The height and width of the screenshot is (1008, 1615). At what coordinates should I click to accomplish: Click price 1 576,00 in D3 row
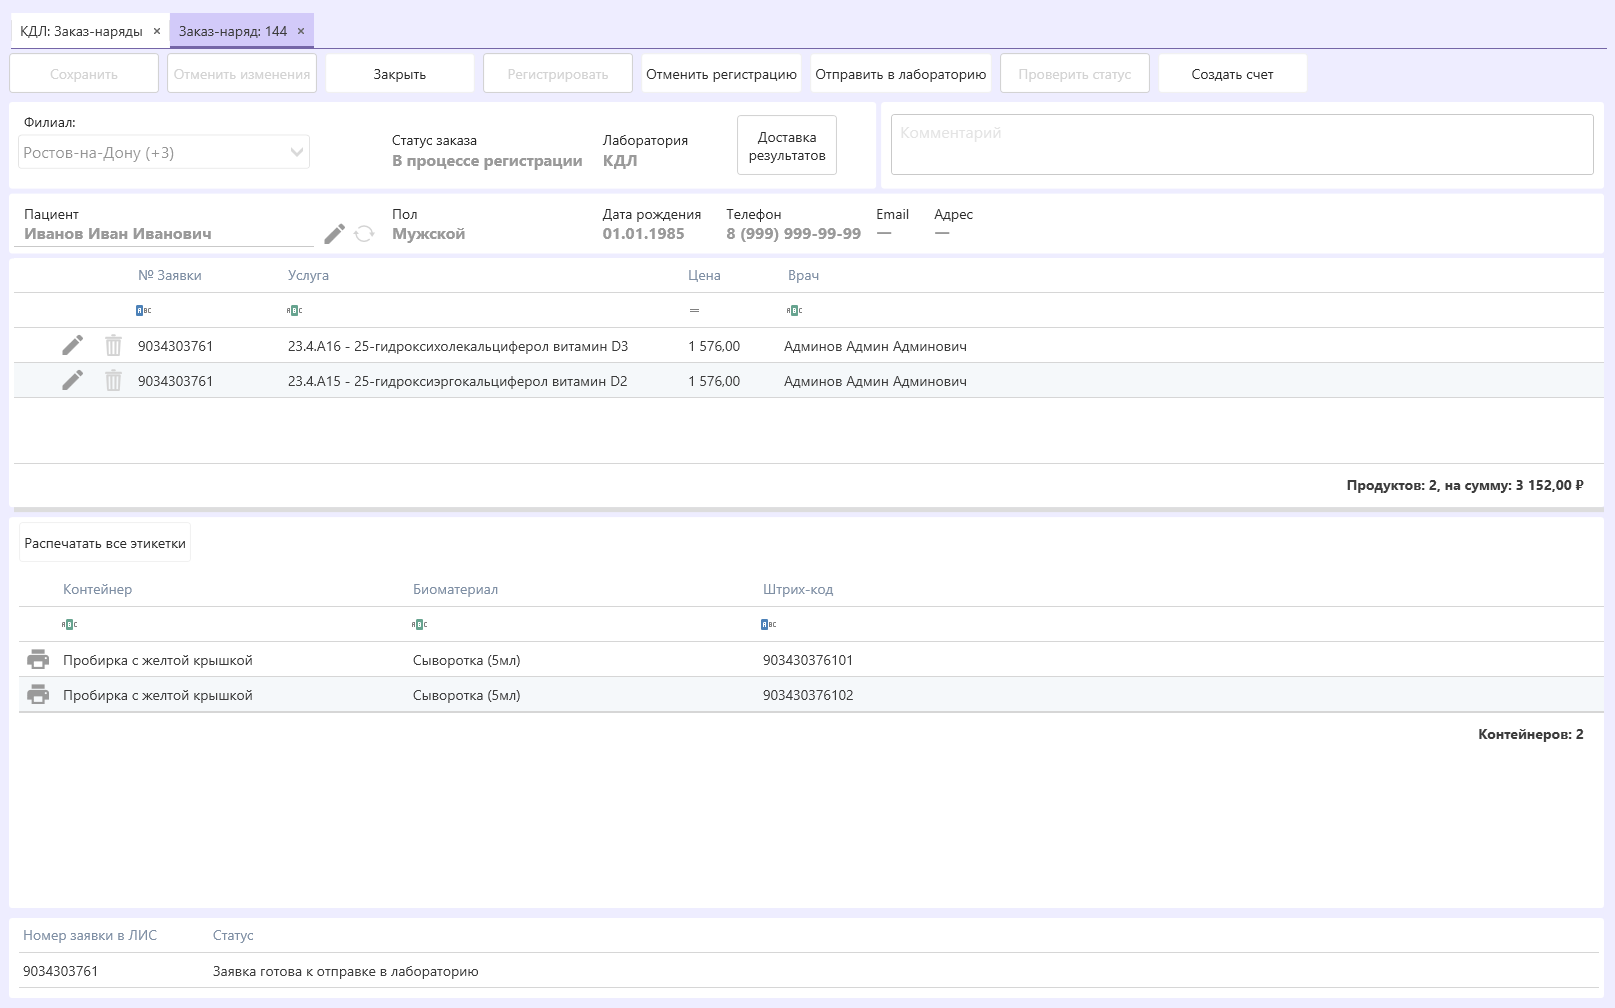coord(714,346)
